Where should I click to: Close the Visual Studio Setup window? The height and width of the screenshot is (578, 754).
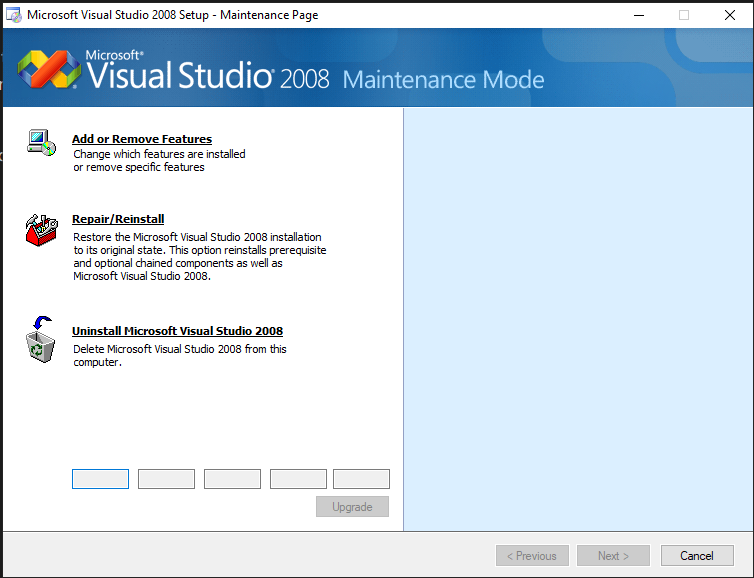(730, 15)
